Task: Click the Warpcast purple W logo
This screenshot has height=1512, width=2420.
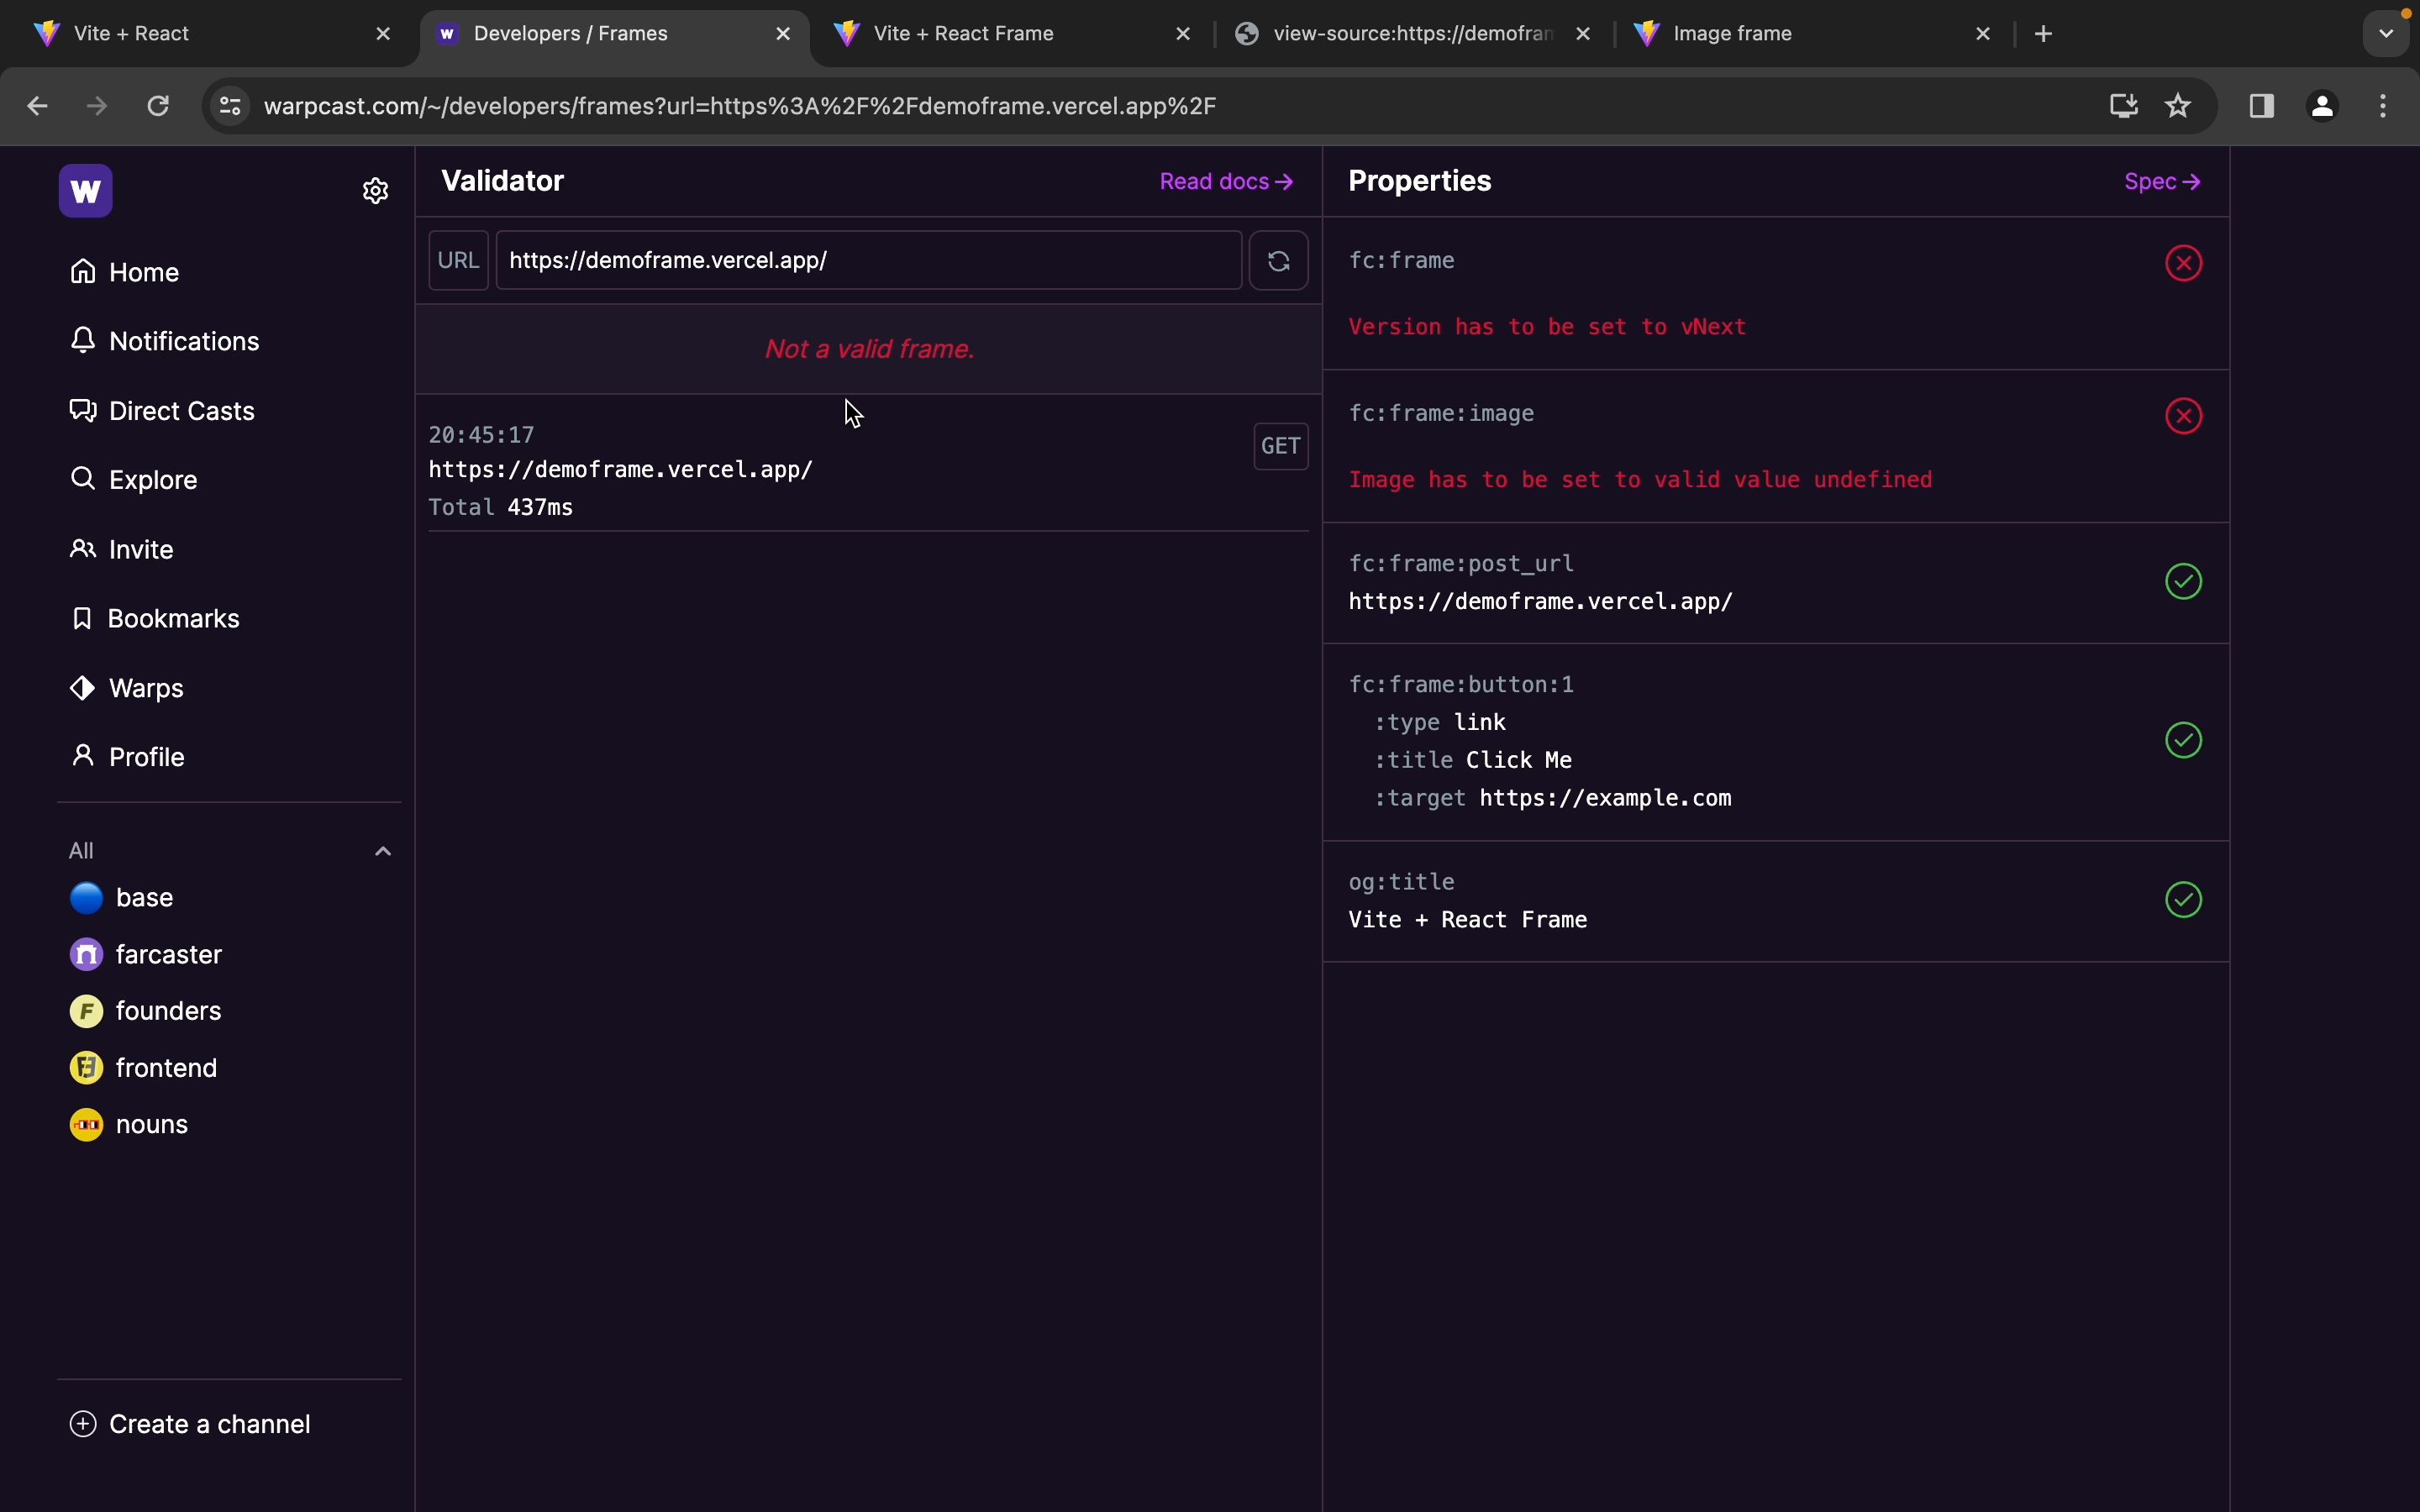Action: click(86, 191)
